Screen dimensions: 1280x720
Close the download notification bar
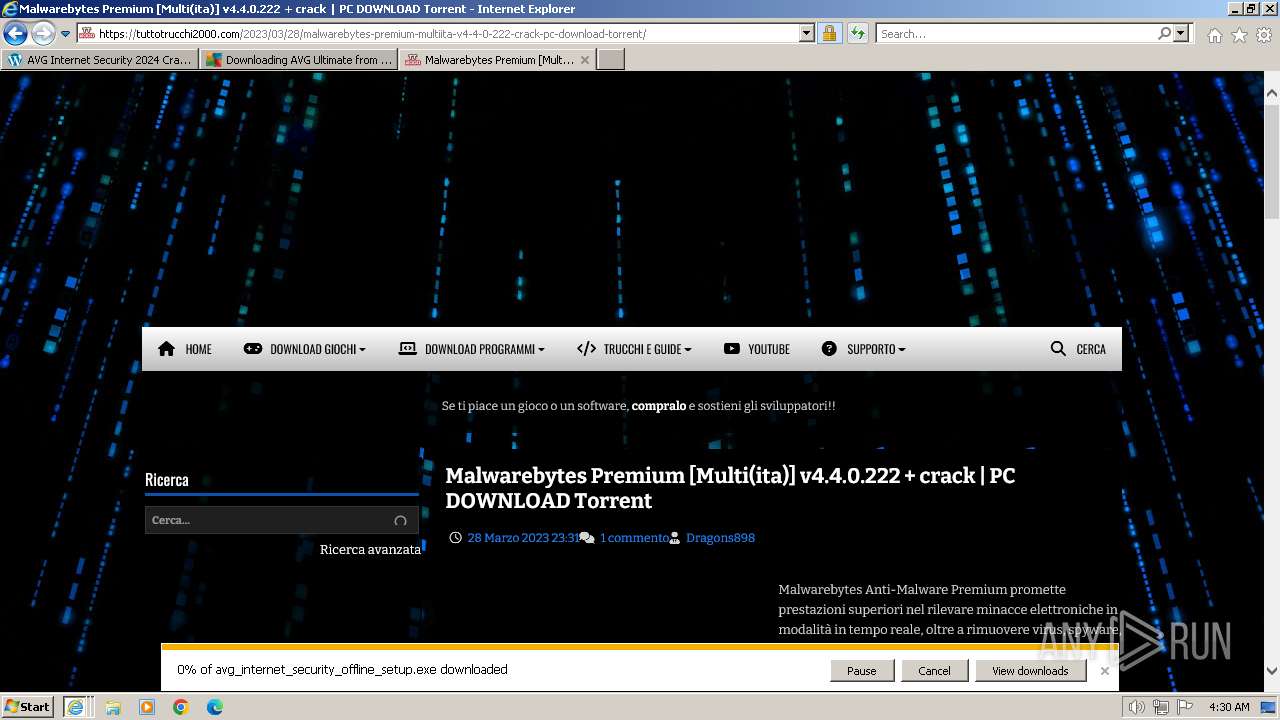pyautogui.click(x=1104, y=671)
